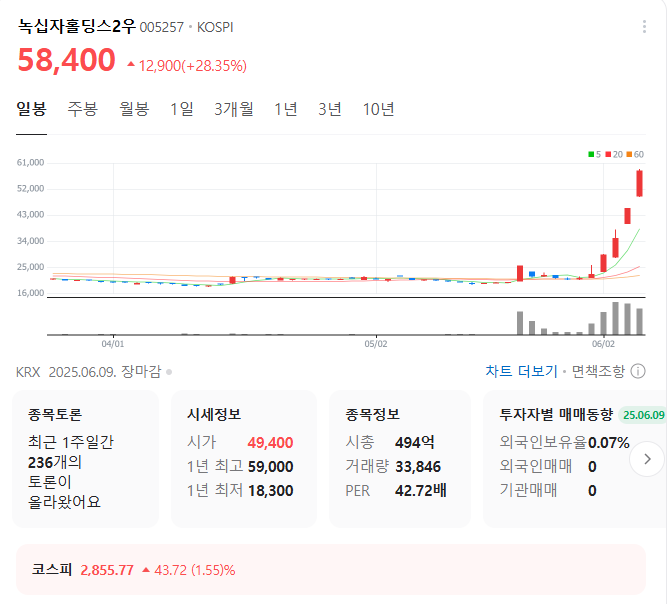
Task: Click the KRX 2025.06.09. 장마감 status text
Action: (x=89, y=372)
